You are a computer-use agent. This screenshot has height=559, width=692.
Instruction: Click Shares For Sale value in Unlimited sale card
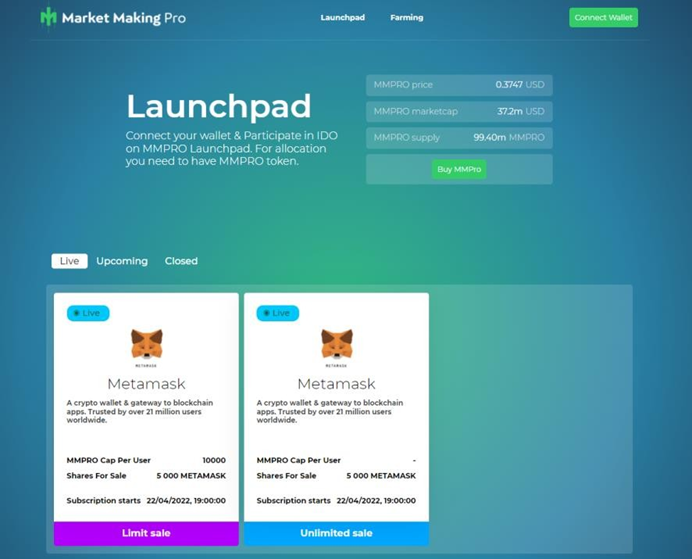[381, 476]
